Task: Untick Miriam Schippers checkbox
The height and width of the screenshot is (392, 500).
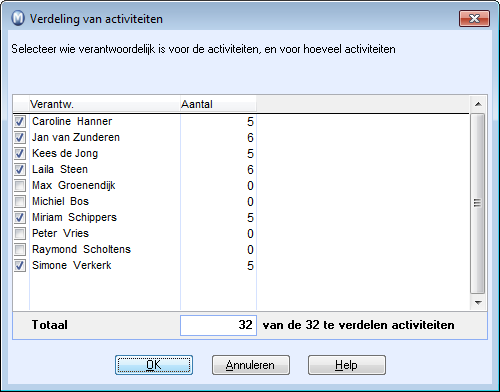Action: (x=20, y=217)
